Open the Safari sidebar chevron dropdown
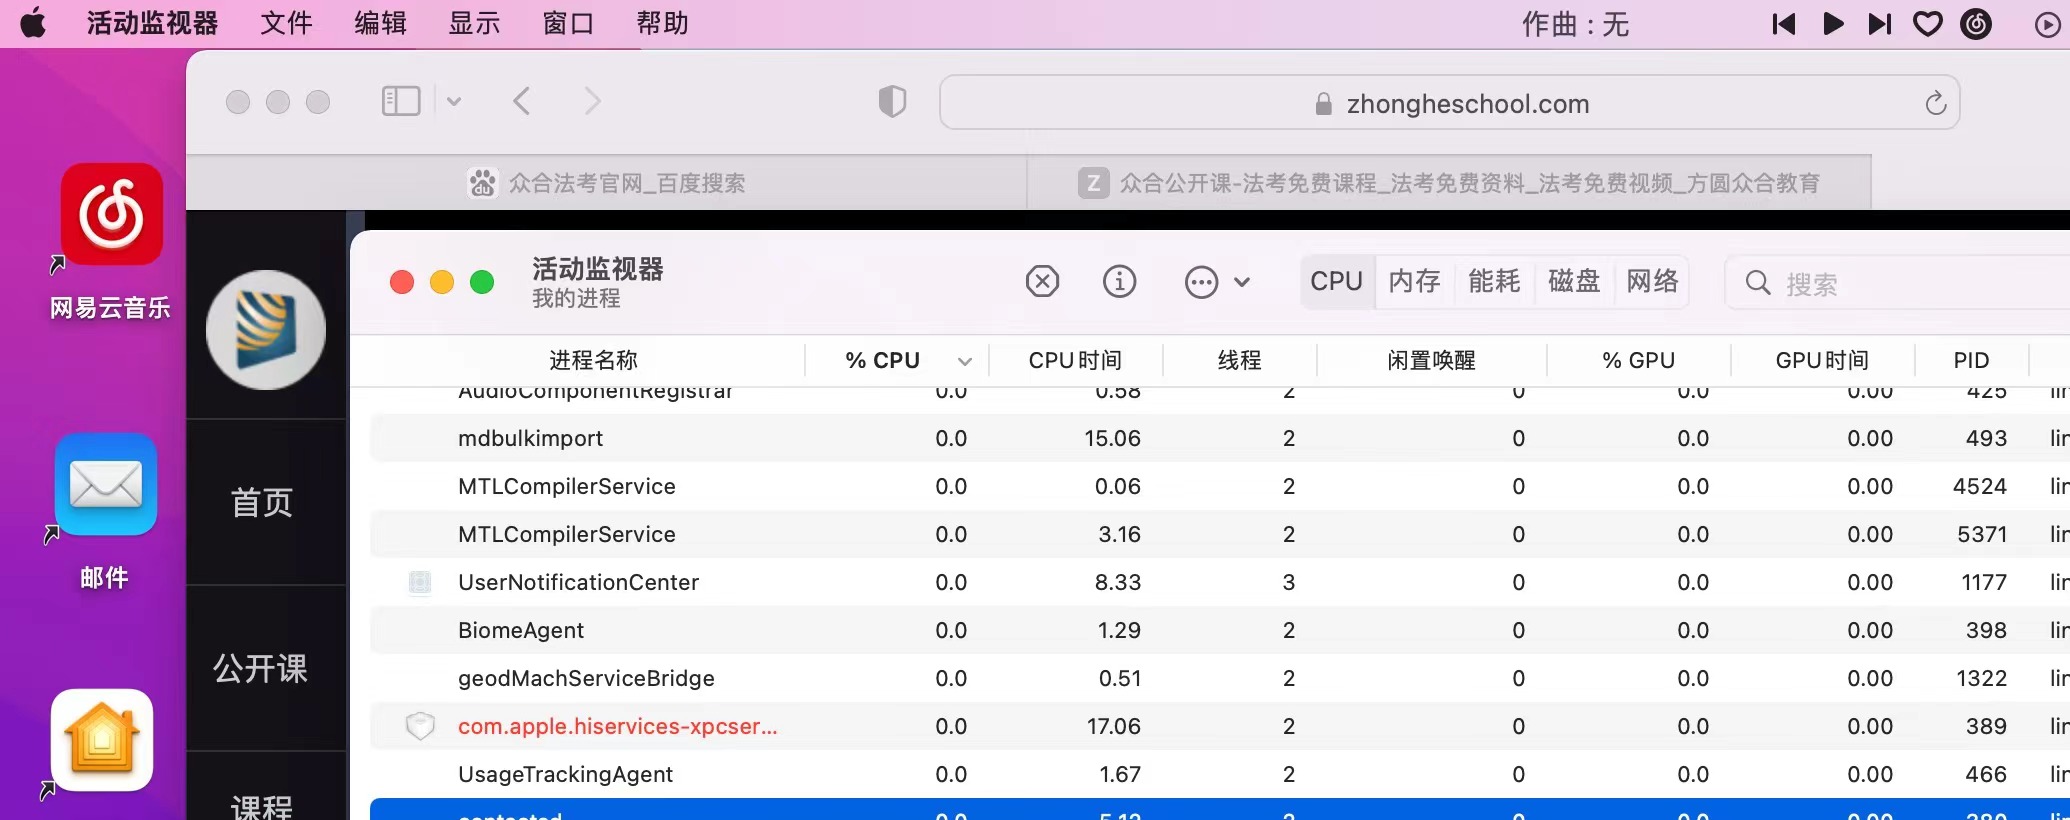The image size is (2070, 820). (x=454, y=101)
